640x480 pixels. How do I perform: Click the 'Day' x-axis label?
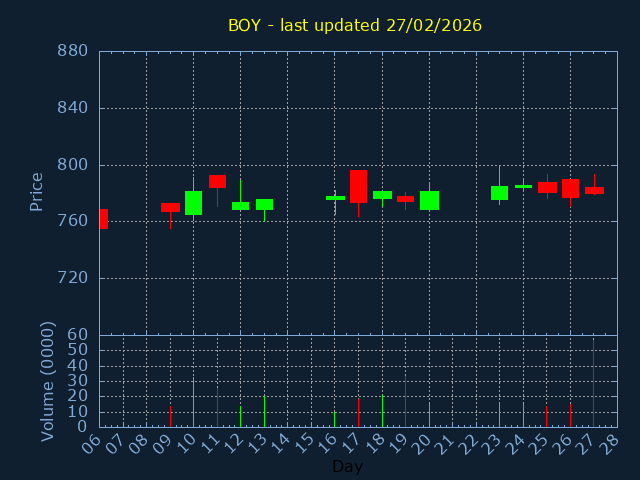[x=347, y=466]
